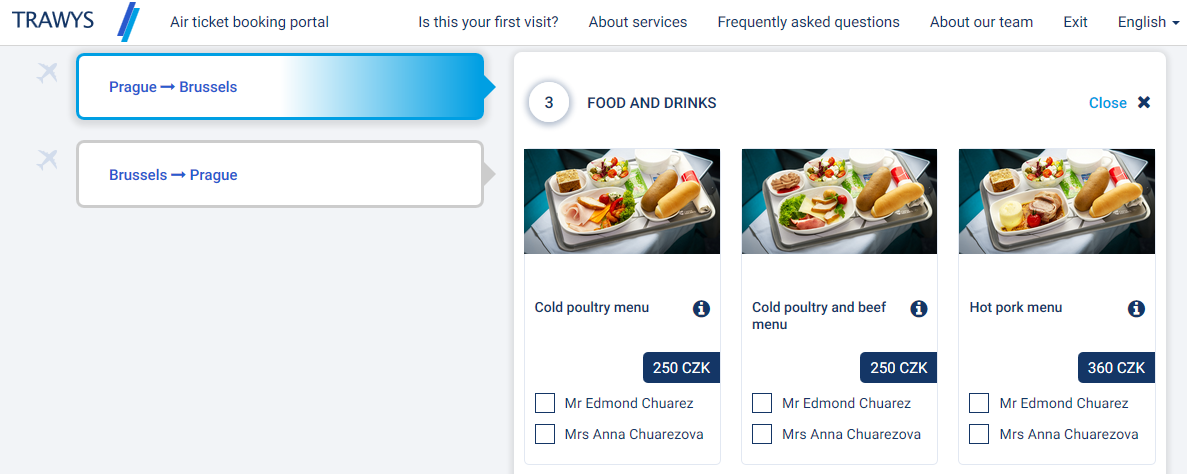Viewport: 1187px width, 474px height.
Task: Click the Close link in Food and Drinks
Action: click(1107, 103)
